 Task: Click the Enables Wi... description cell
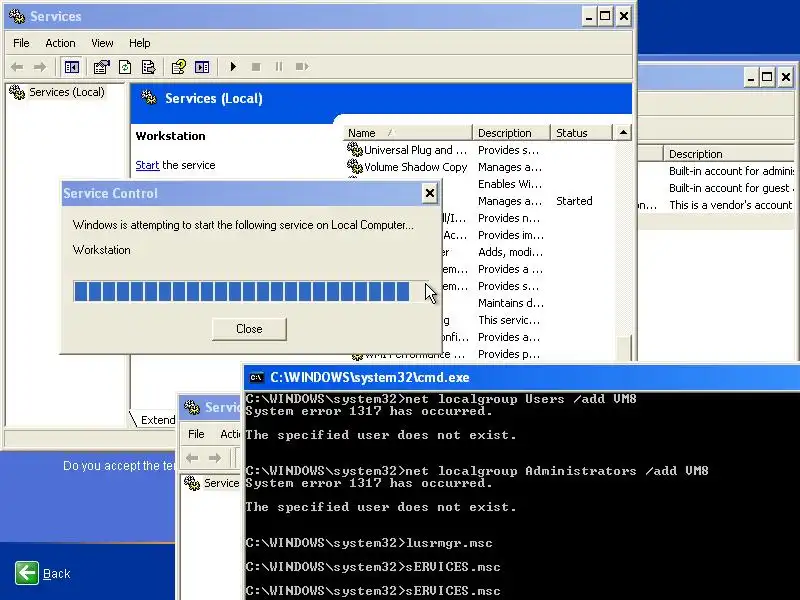510,184
